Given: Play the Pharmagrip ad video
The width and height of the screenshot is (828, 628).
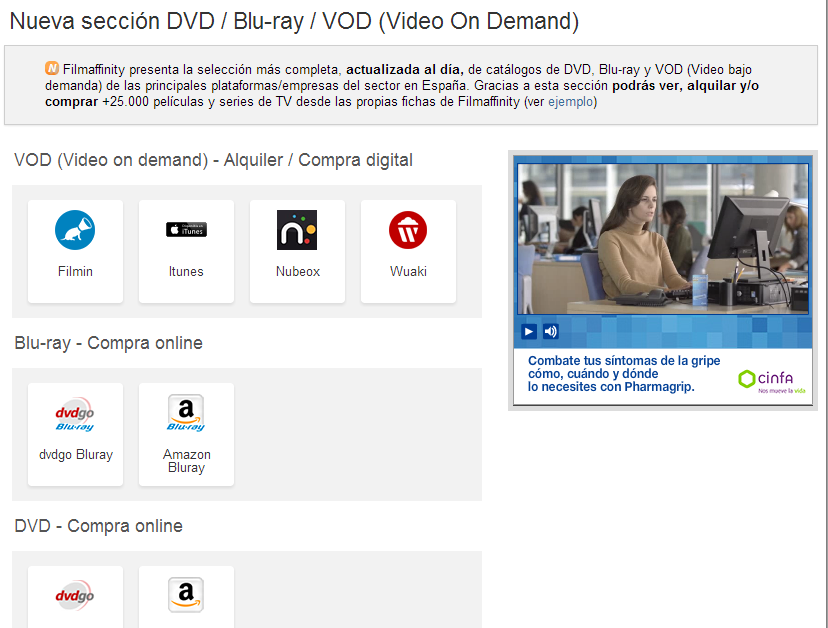Looking at the screenshot, I should [529, 331].
